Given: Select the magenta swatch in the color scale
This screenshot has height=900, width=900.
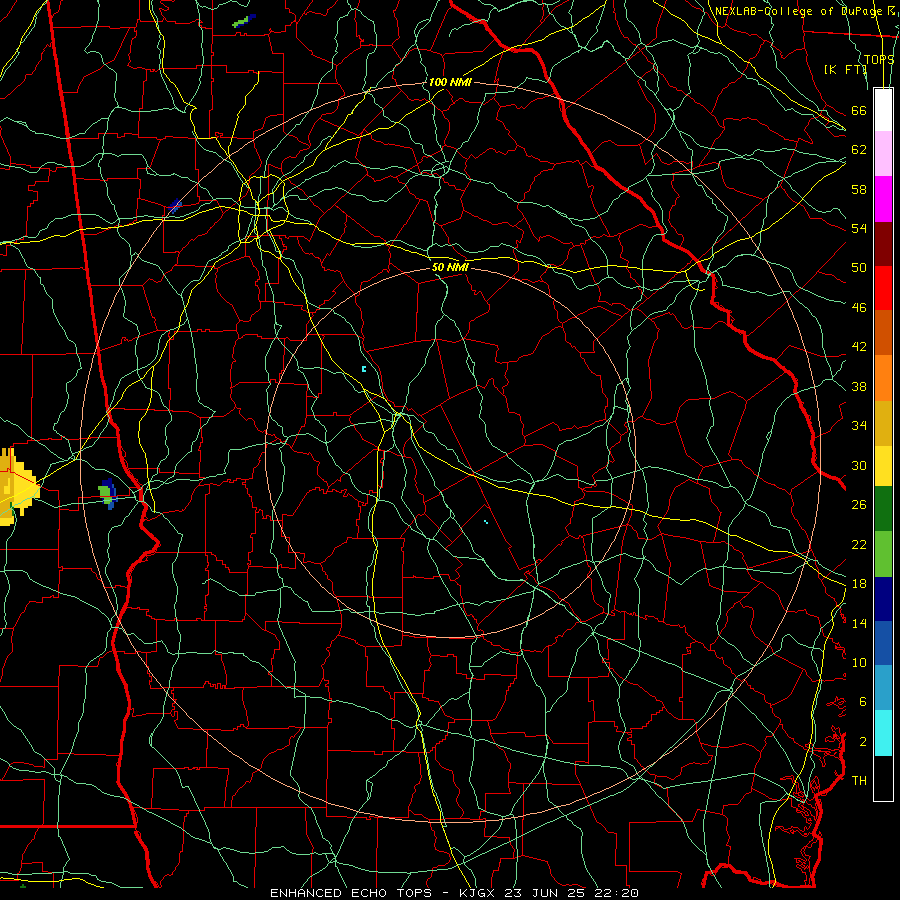Looking at the screenshot, I should click(883, 199).
